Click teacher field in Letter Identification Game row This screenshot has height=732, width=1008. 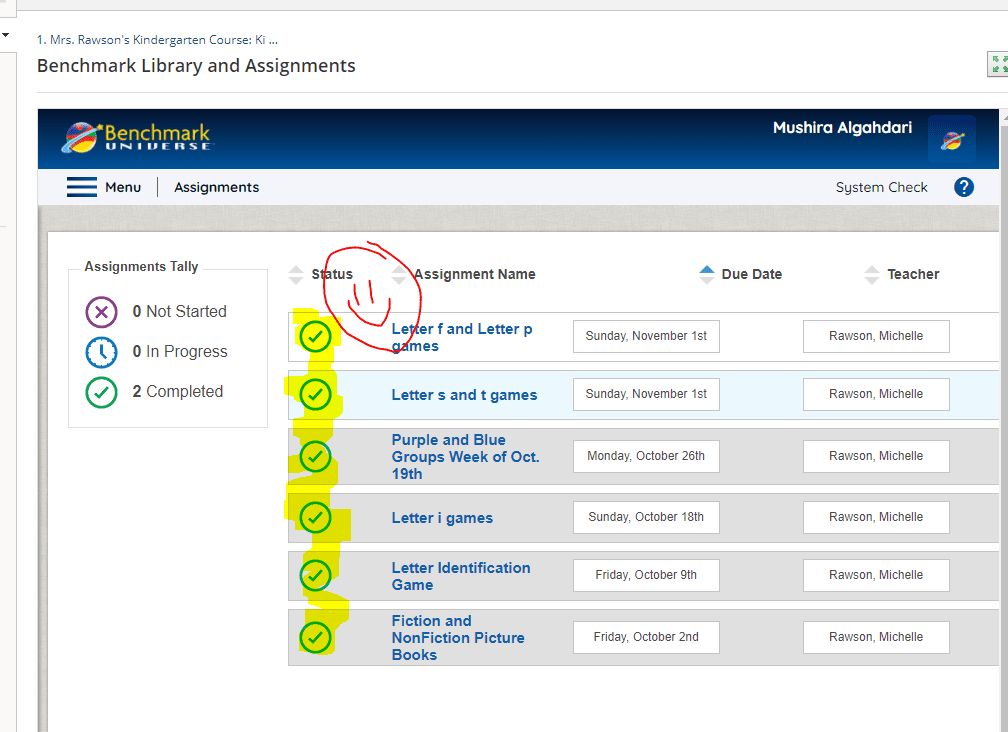coord(876,575)
